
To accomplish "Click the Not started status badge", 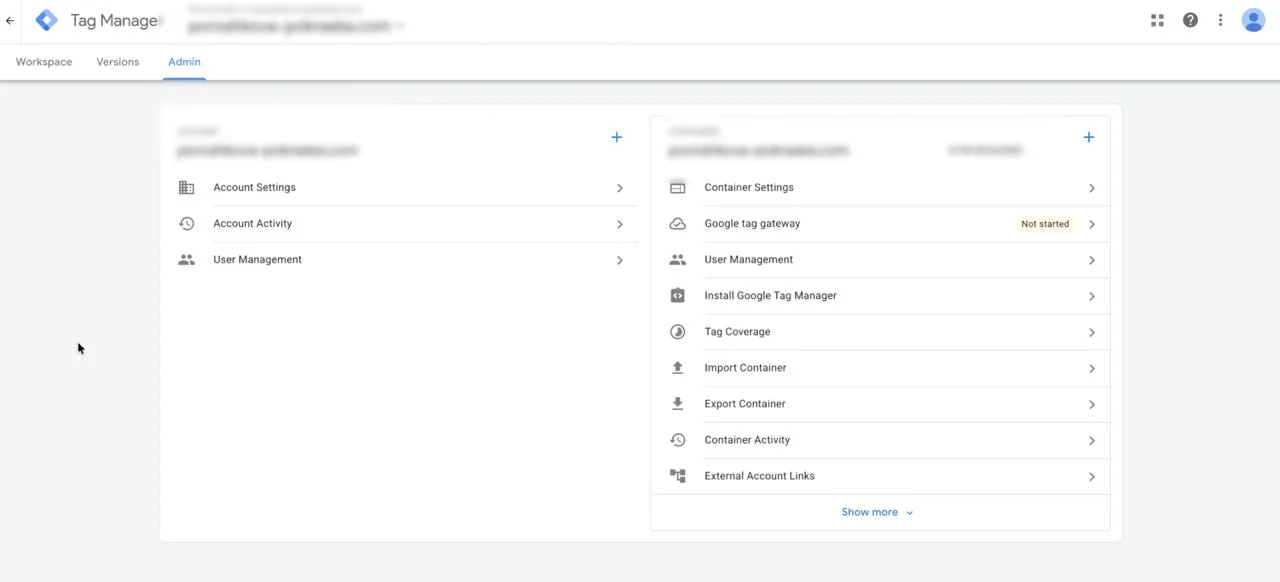I will 1045,224.
